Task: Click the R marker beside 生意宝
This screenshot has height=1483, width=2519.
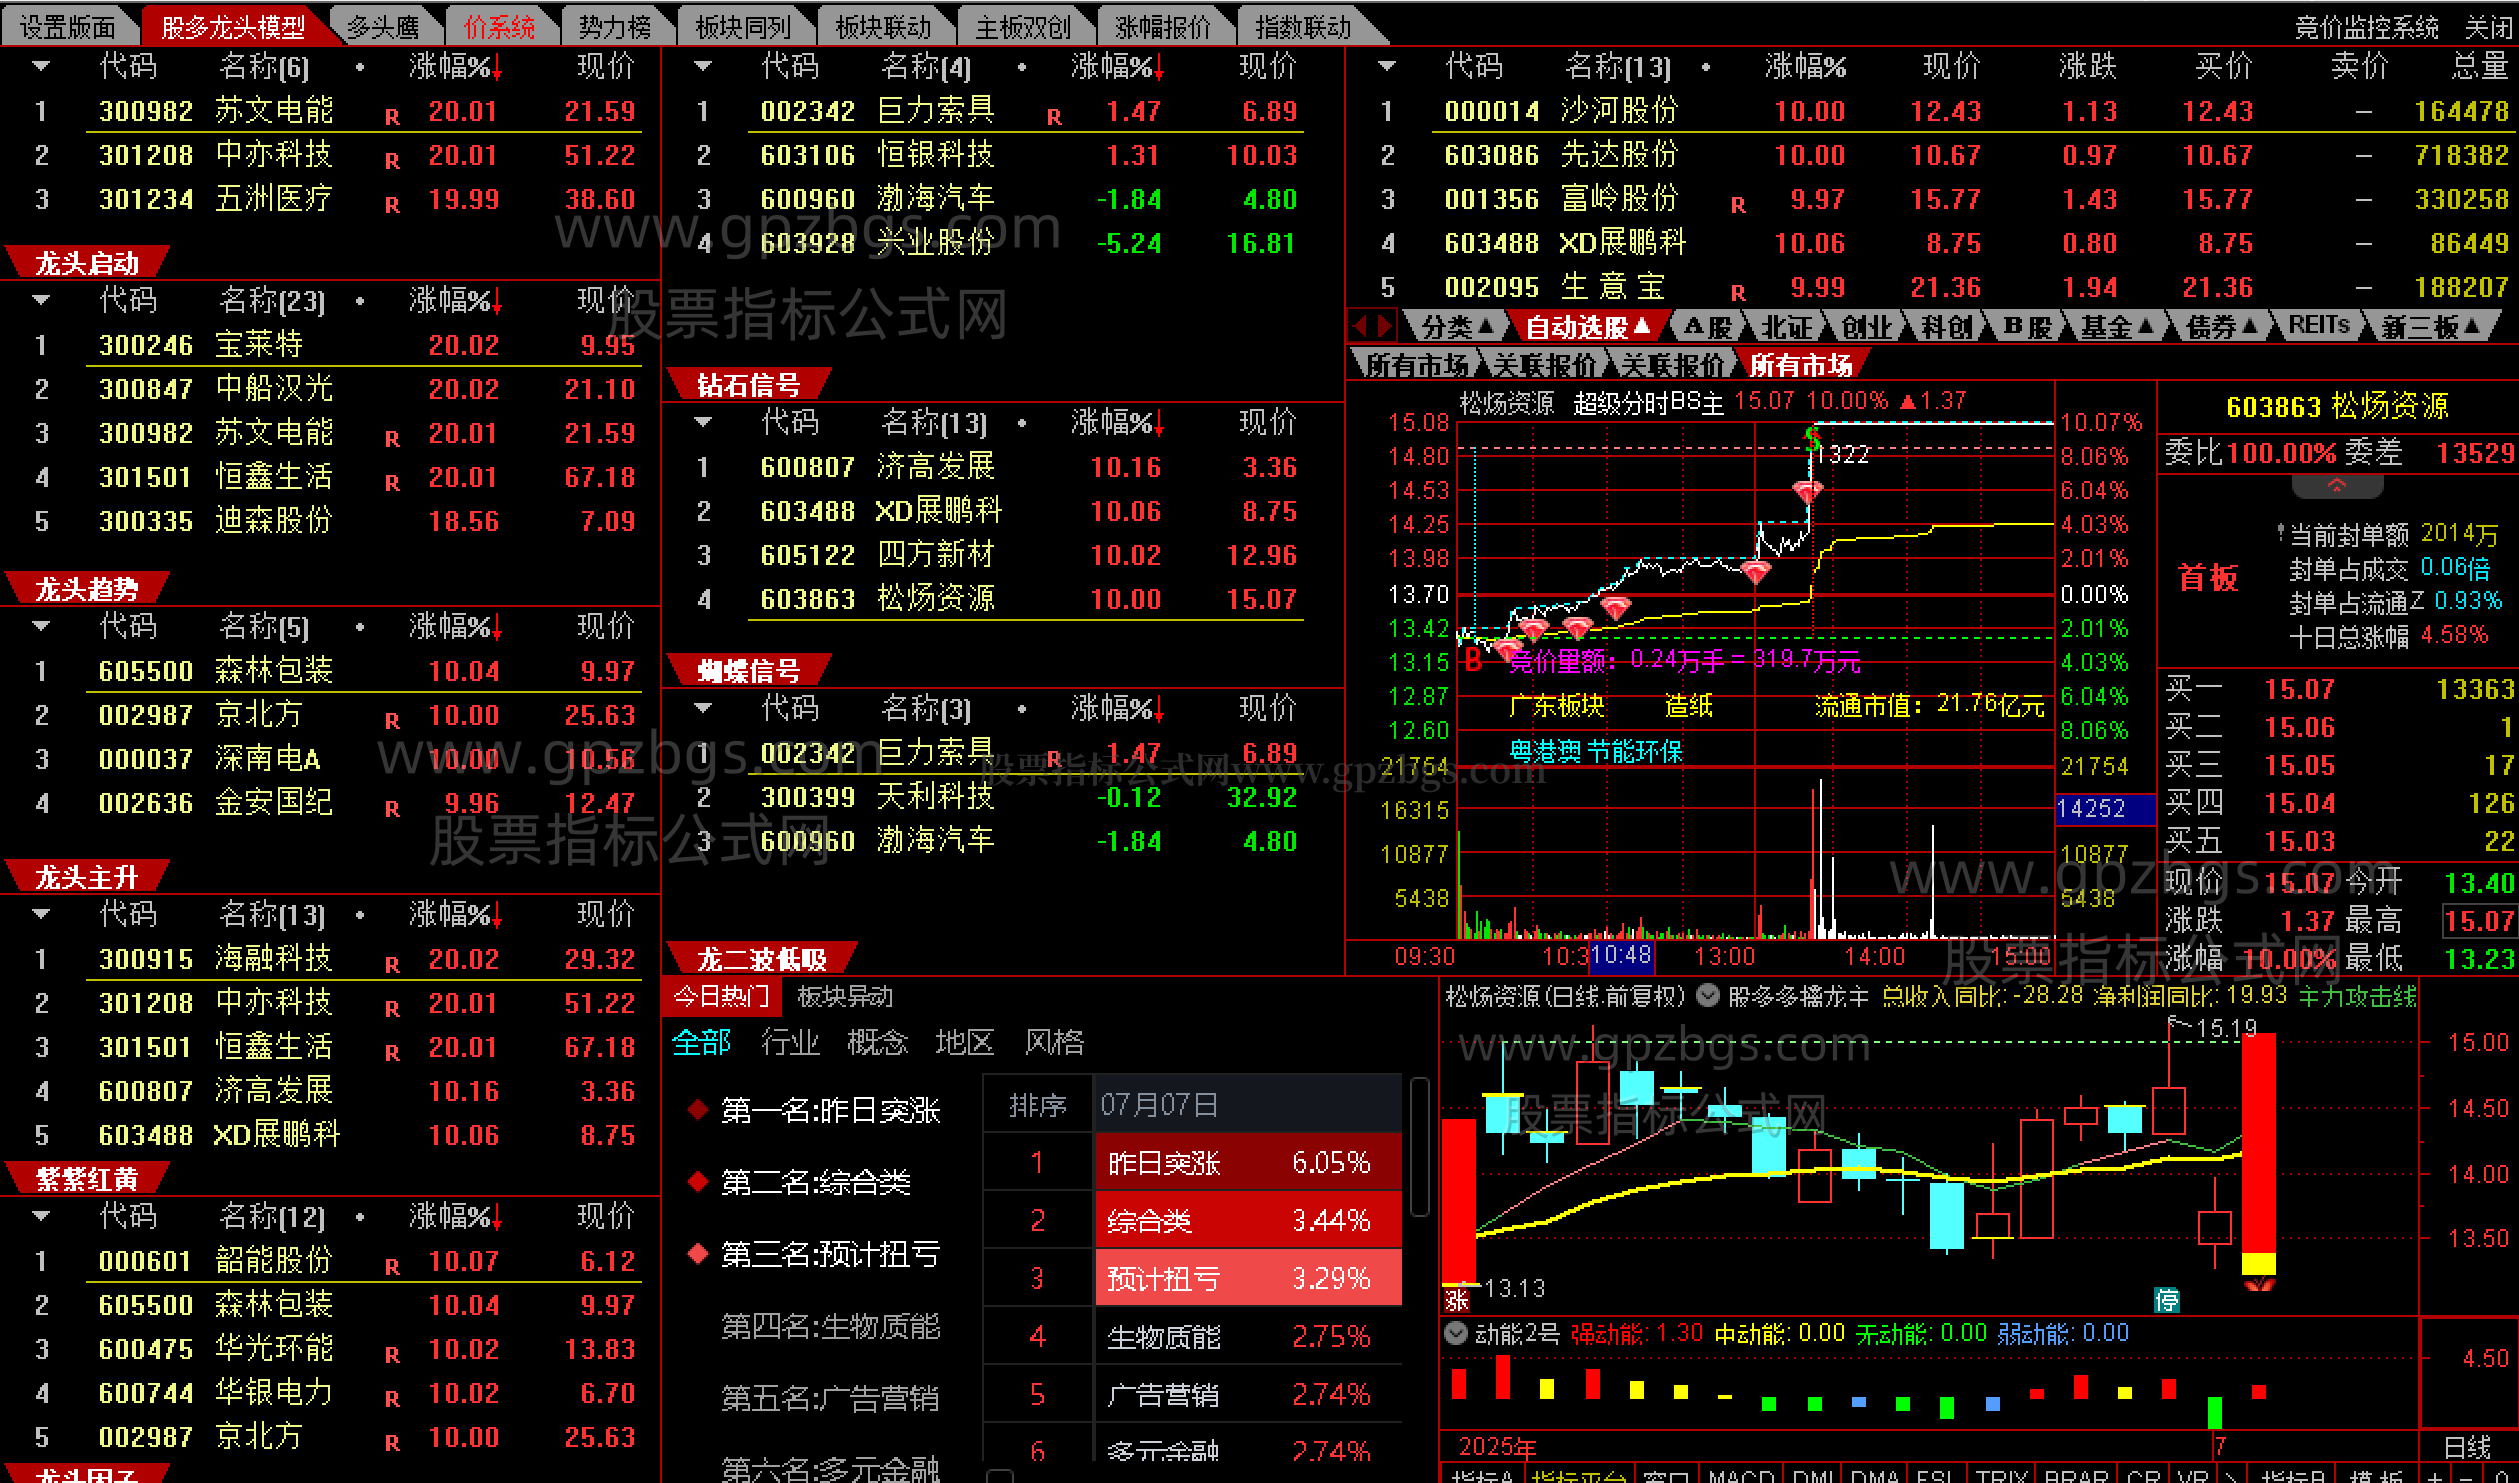Action: click(x=1738, y=293)
